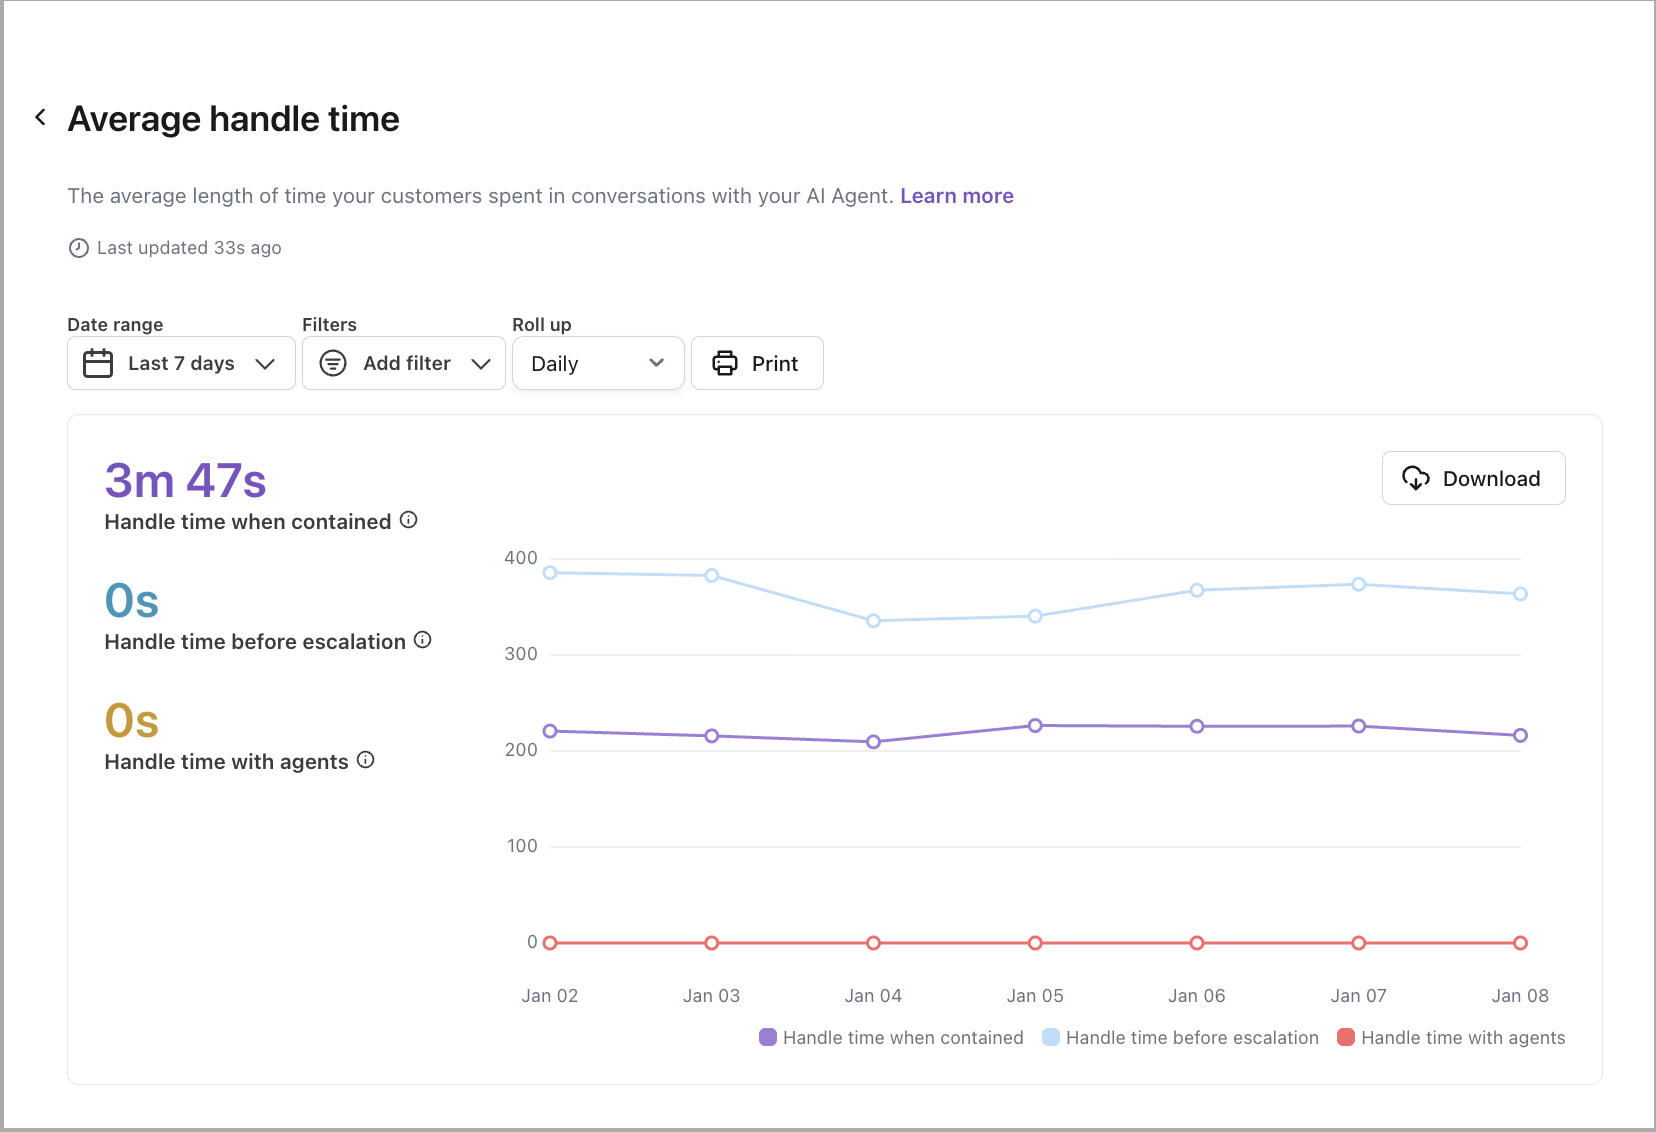Click the printer icon
The height and width of the screenshot is (1132, 1656).
pyautogui.click(x=725, y=363)
